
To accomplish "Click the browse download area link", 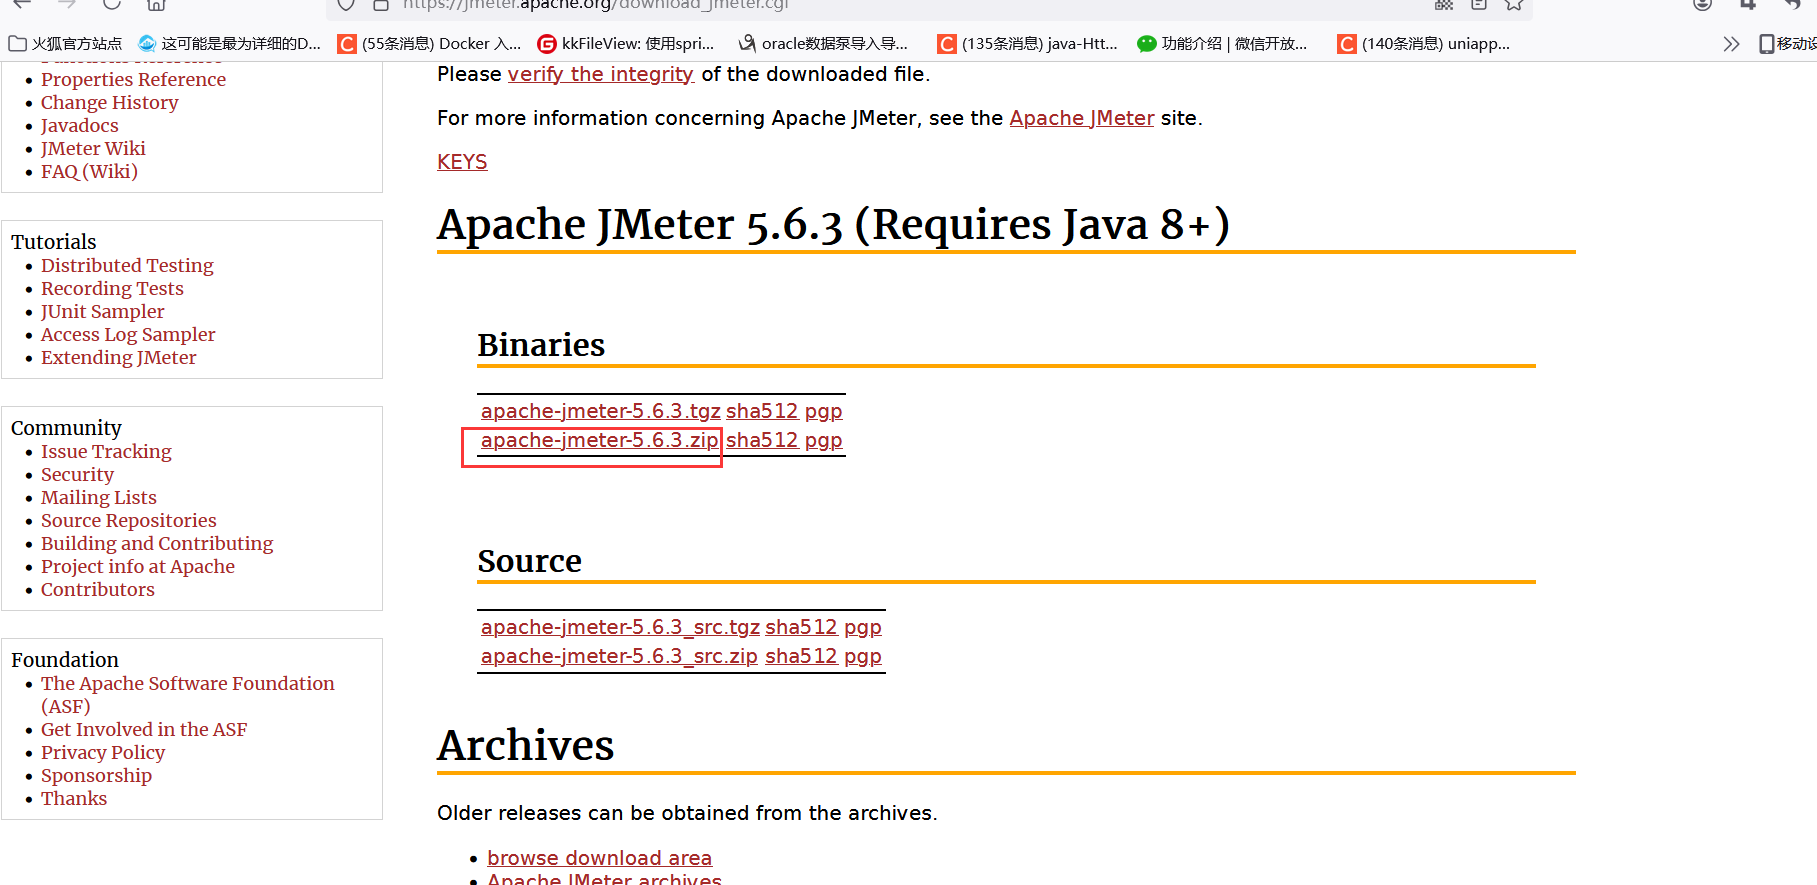I will click(599, 858).
